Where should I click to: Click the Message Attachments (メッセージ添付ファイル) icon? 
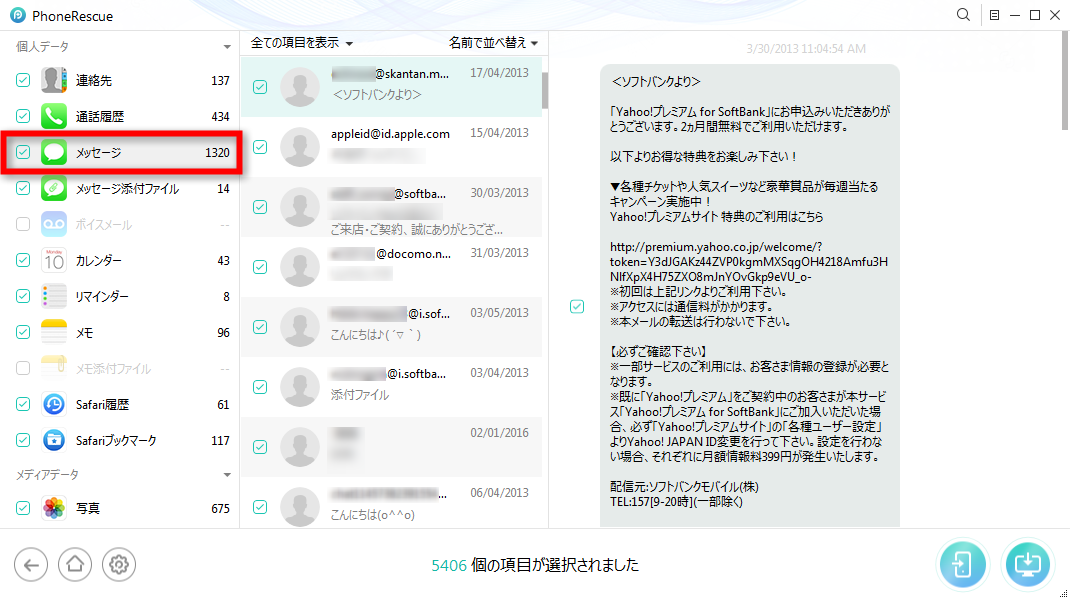click(54, 188)
